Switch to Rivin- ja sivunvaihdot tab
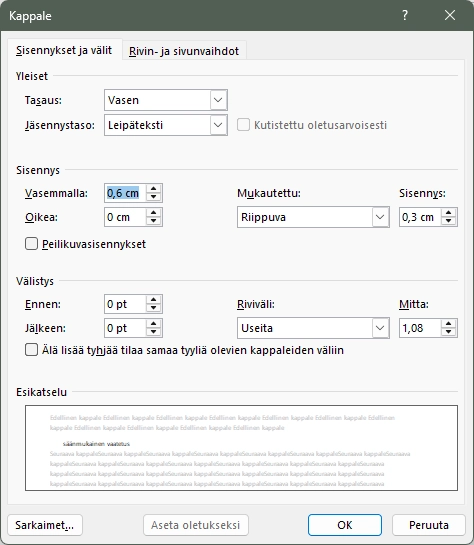Viewport: 474px width, 545px height. click(x=184, y=51)
